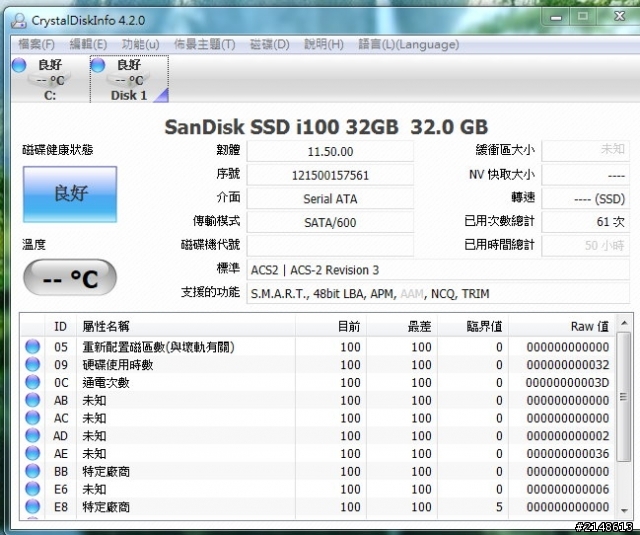Select the Disk 1 drive tab
Viewport: 640px width, 535px height.
click(x=129, y=79)
